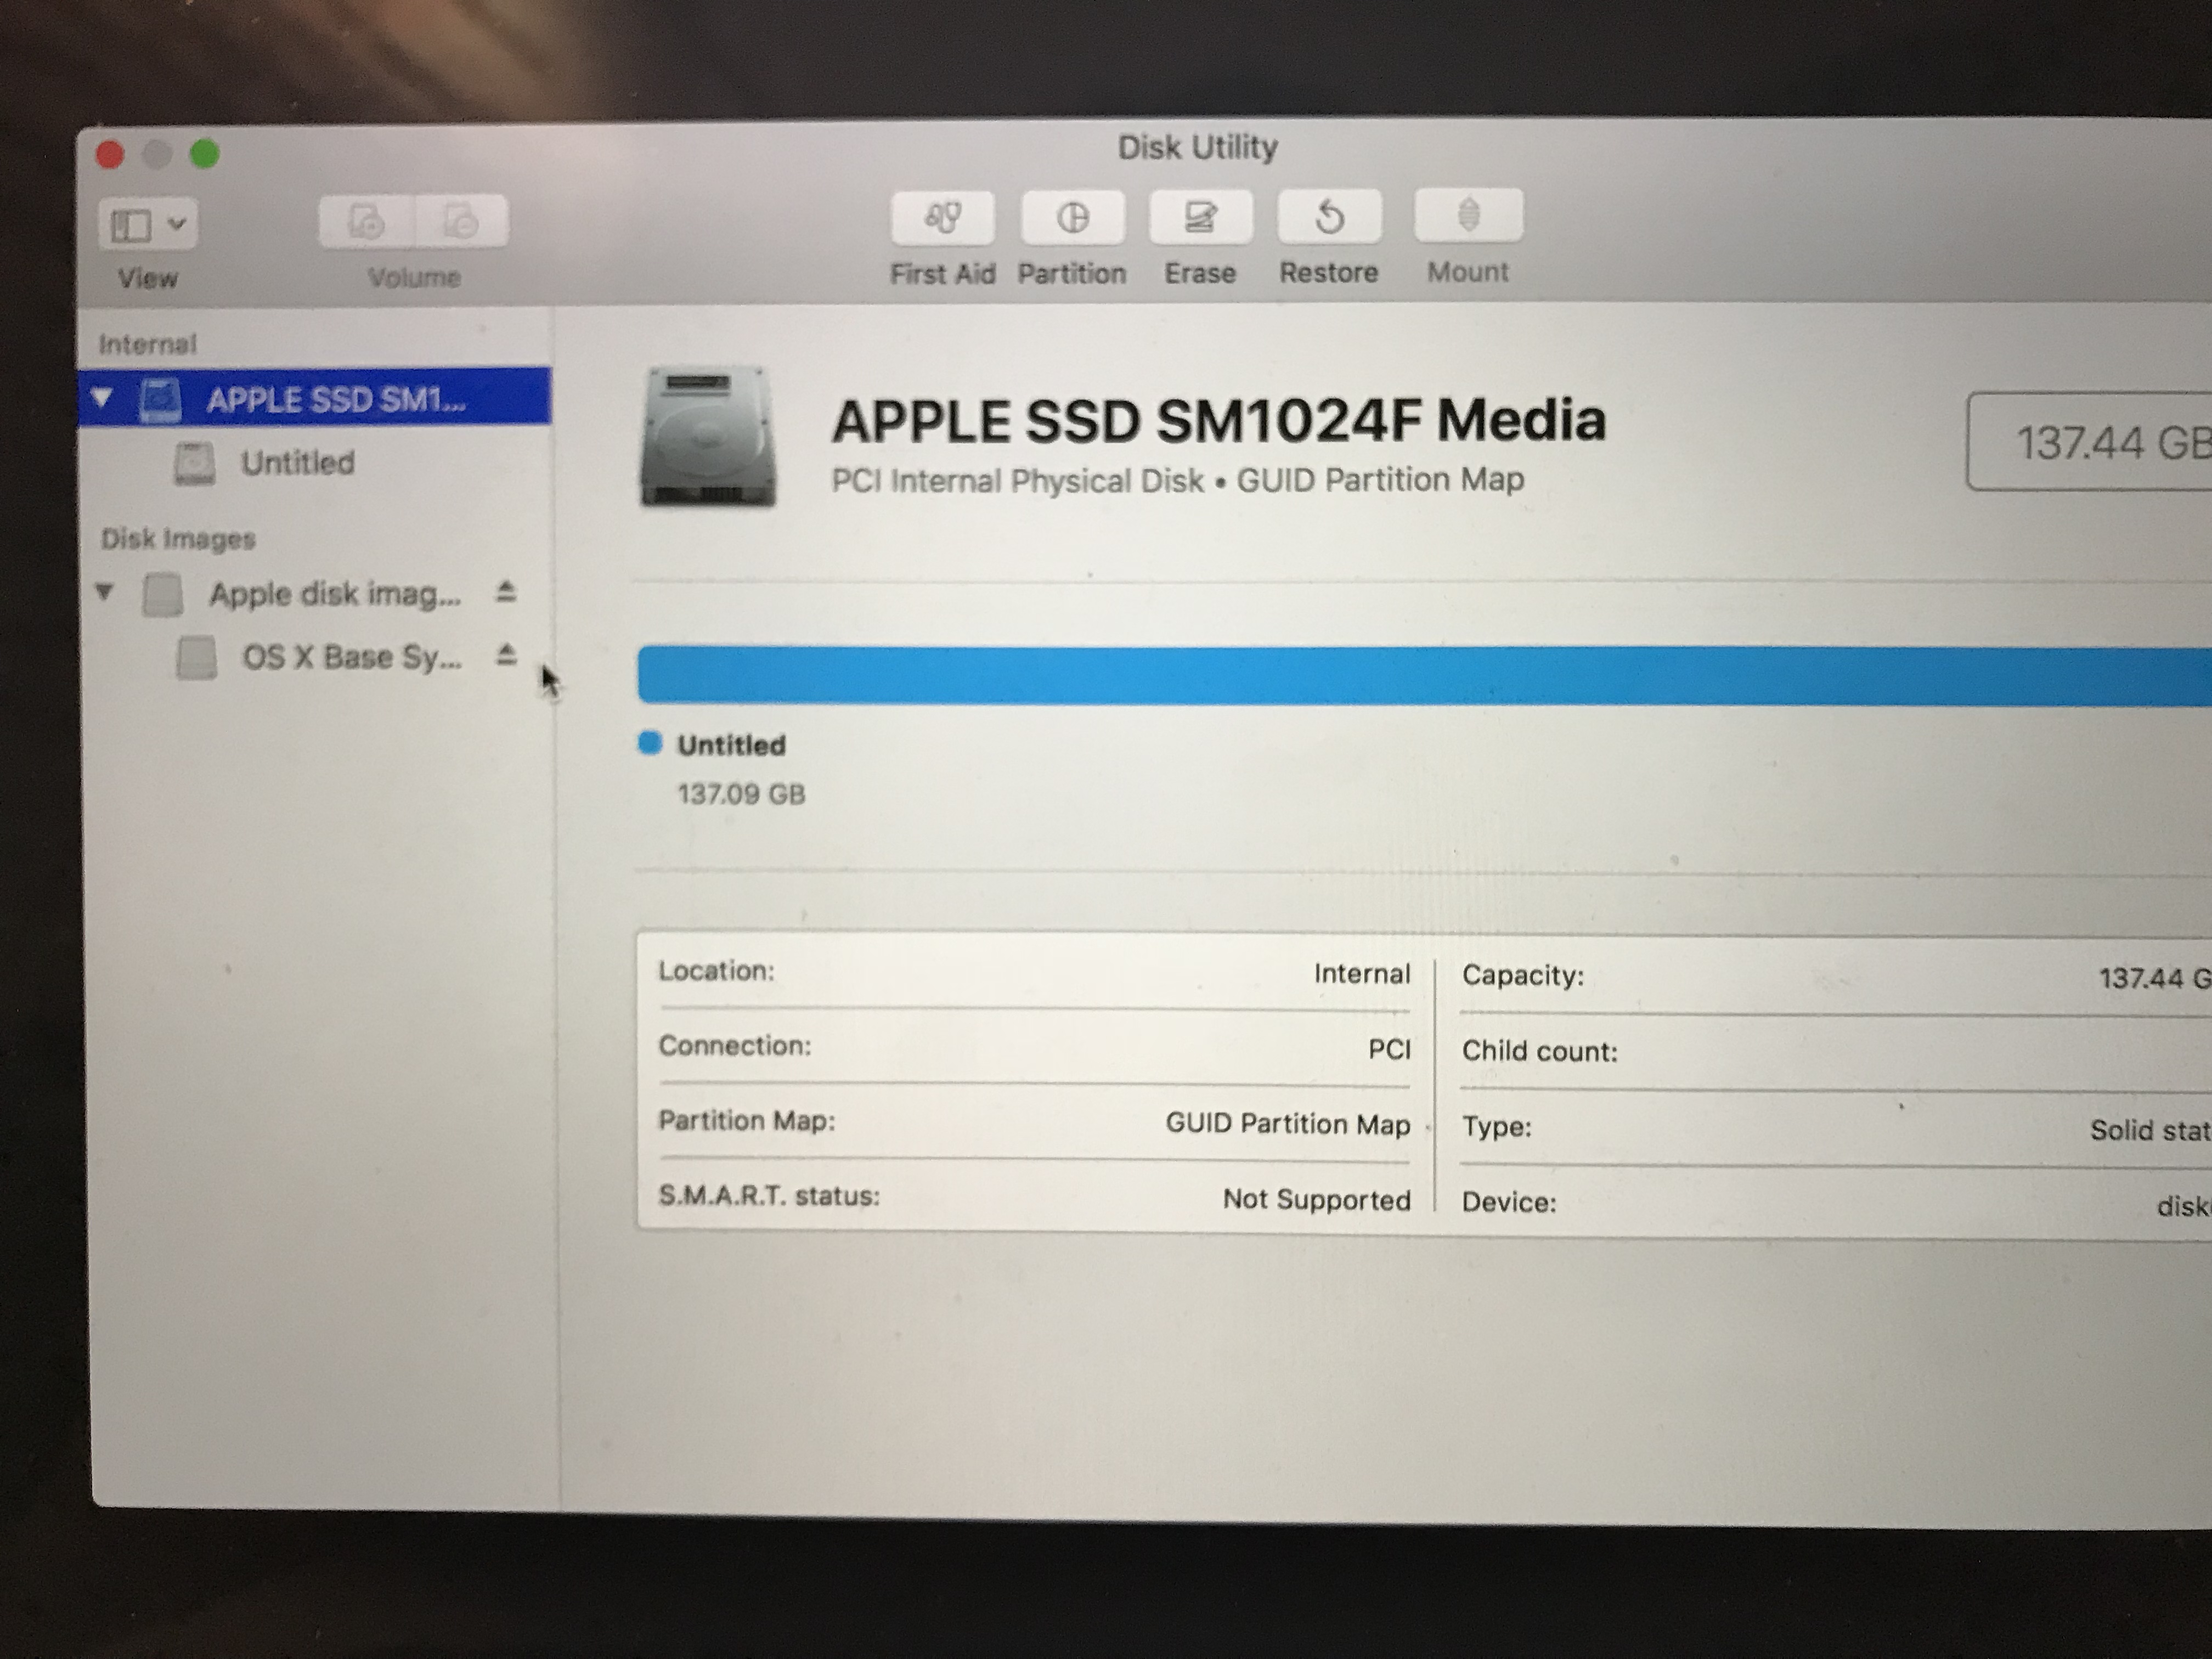Viewport: 2212px width, 1659px height.
Task: Click the blue Untitled legend dot
Action: tap(650, 743)
